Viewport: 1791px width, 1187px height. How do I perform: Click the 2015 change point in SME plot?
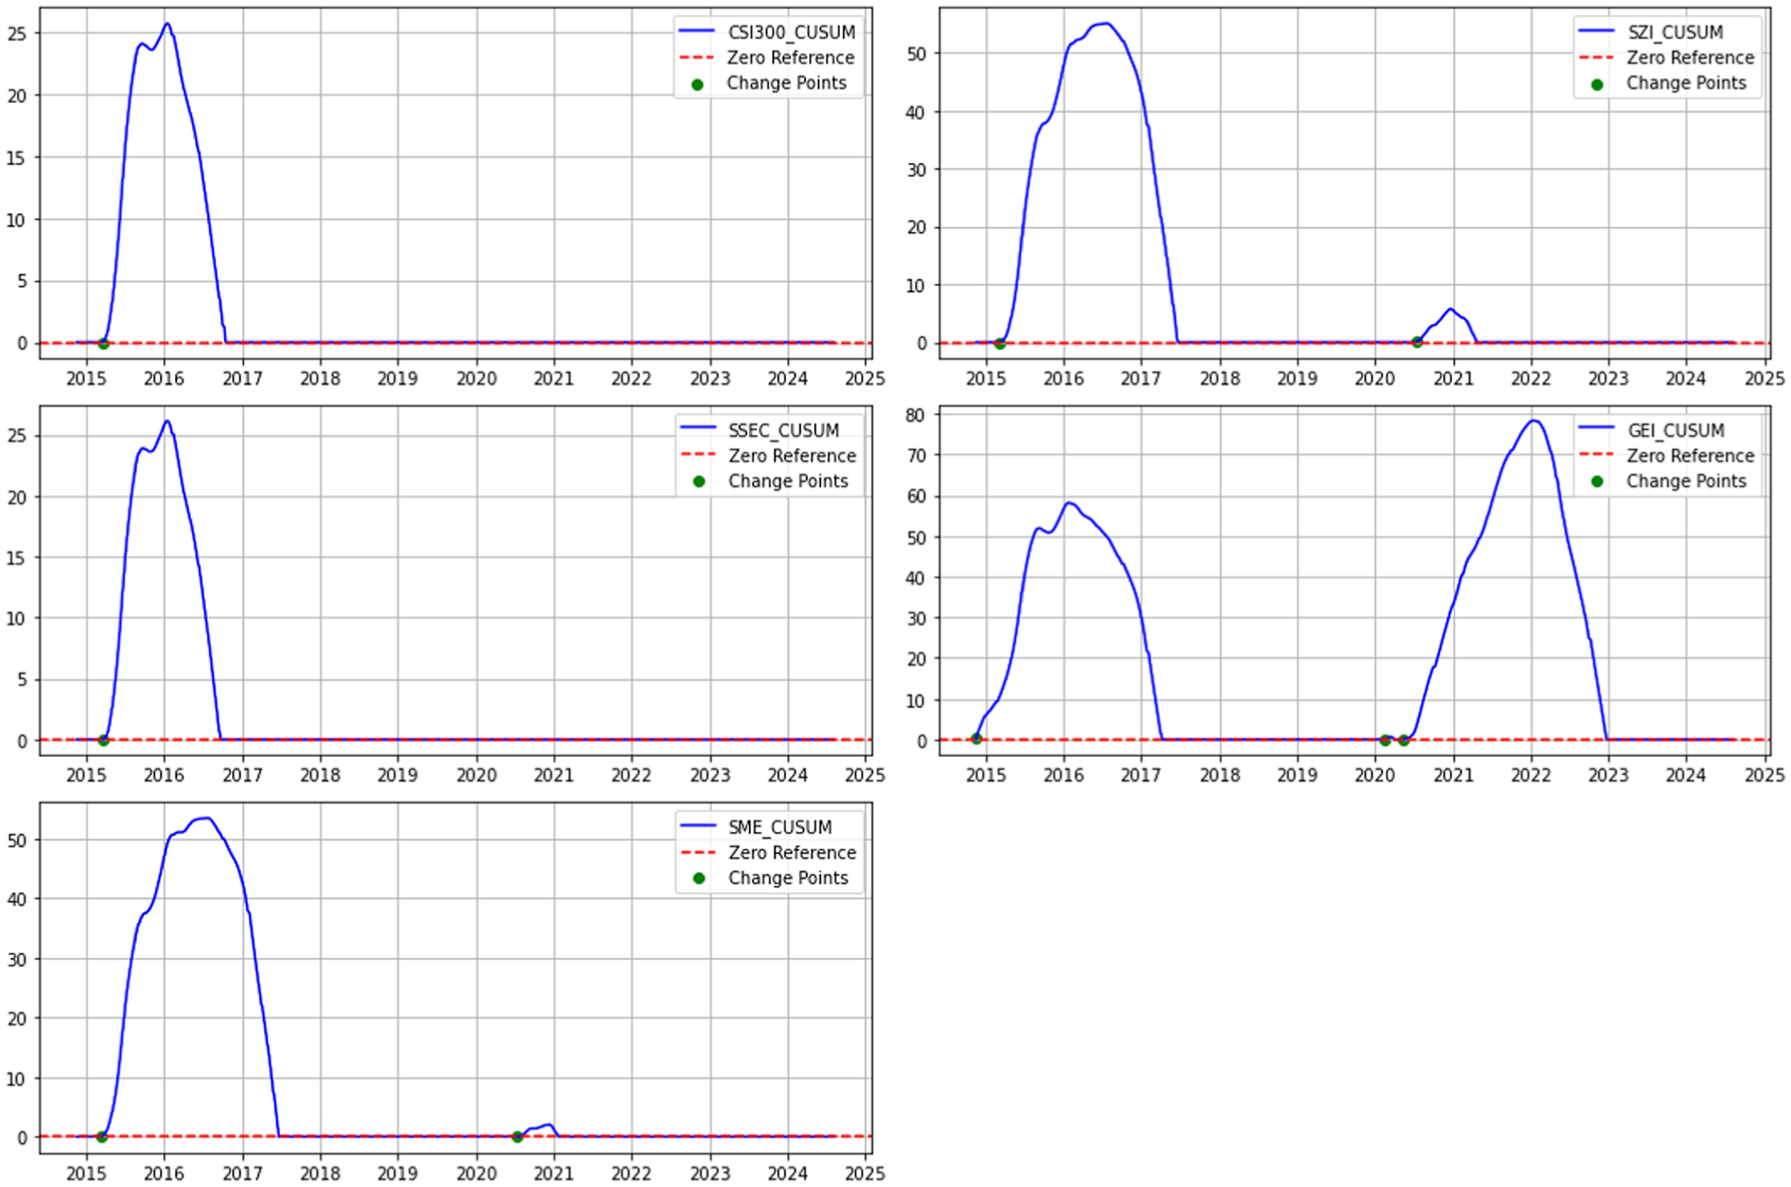(x=102, y=1136)
